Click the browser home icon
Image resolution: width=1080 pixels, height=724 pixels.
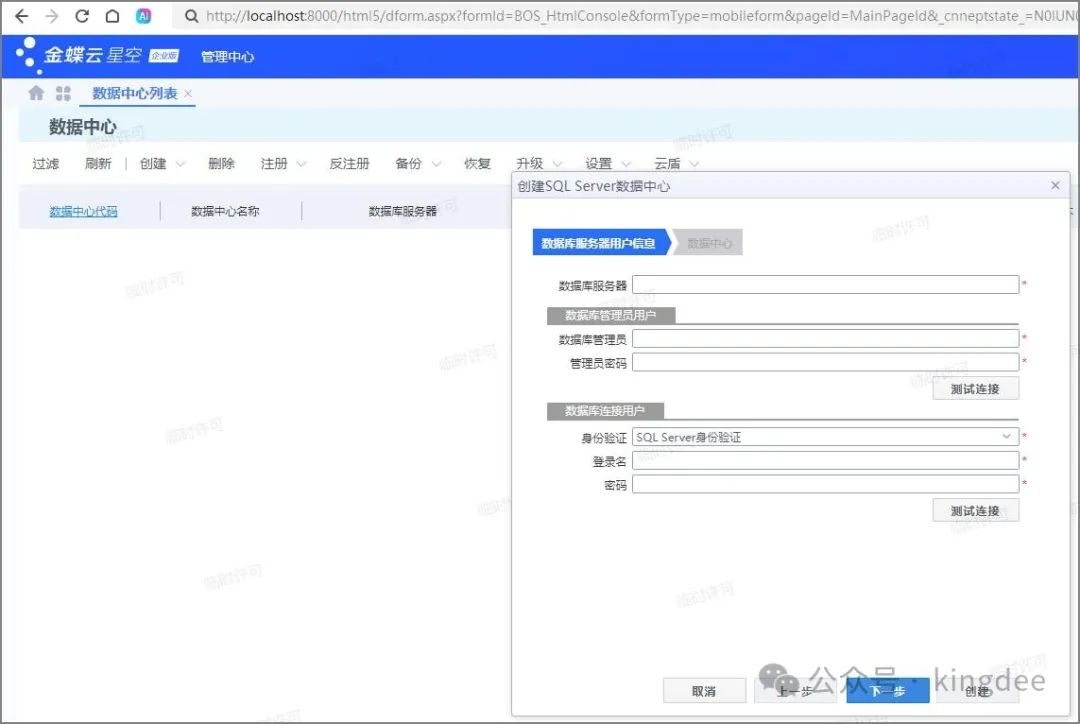[x=112, y=16]
